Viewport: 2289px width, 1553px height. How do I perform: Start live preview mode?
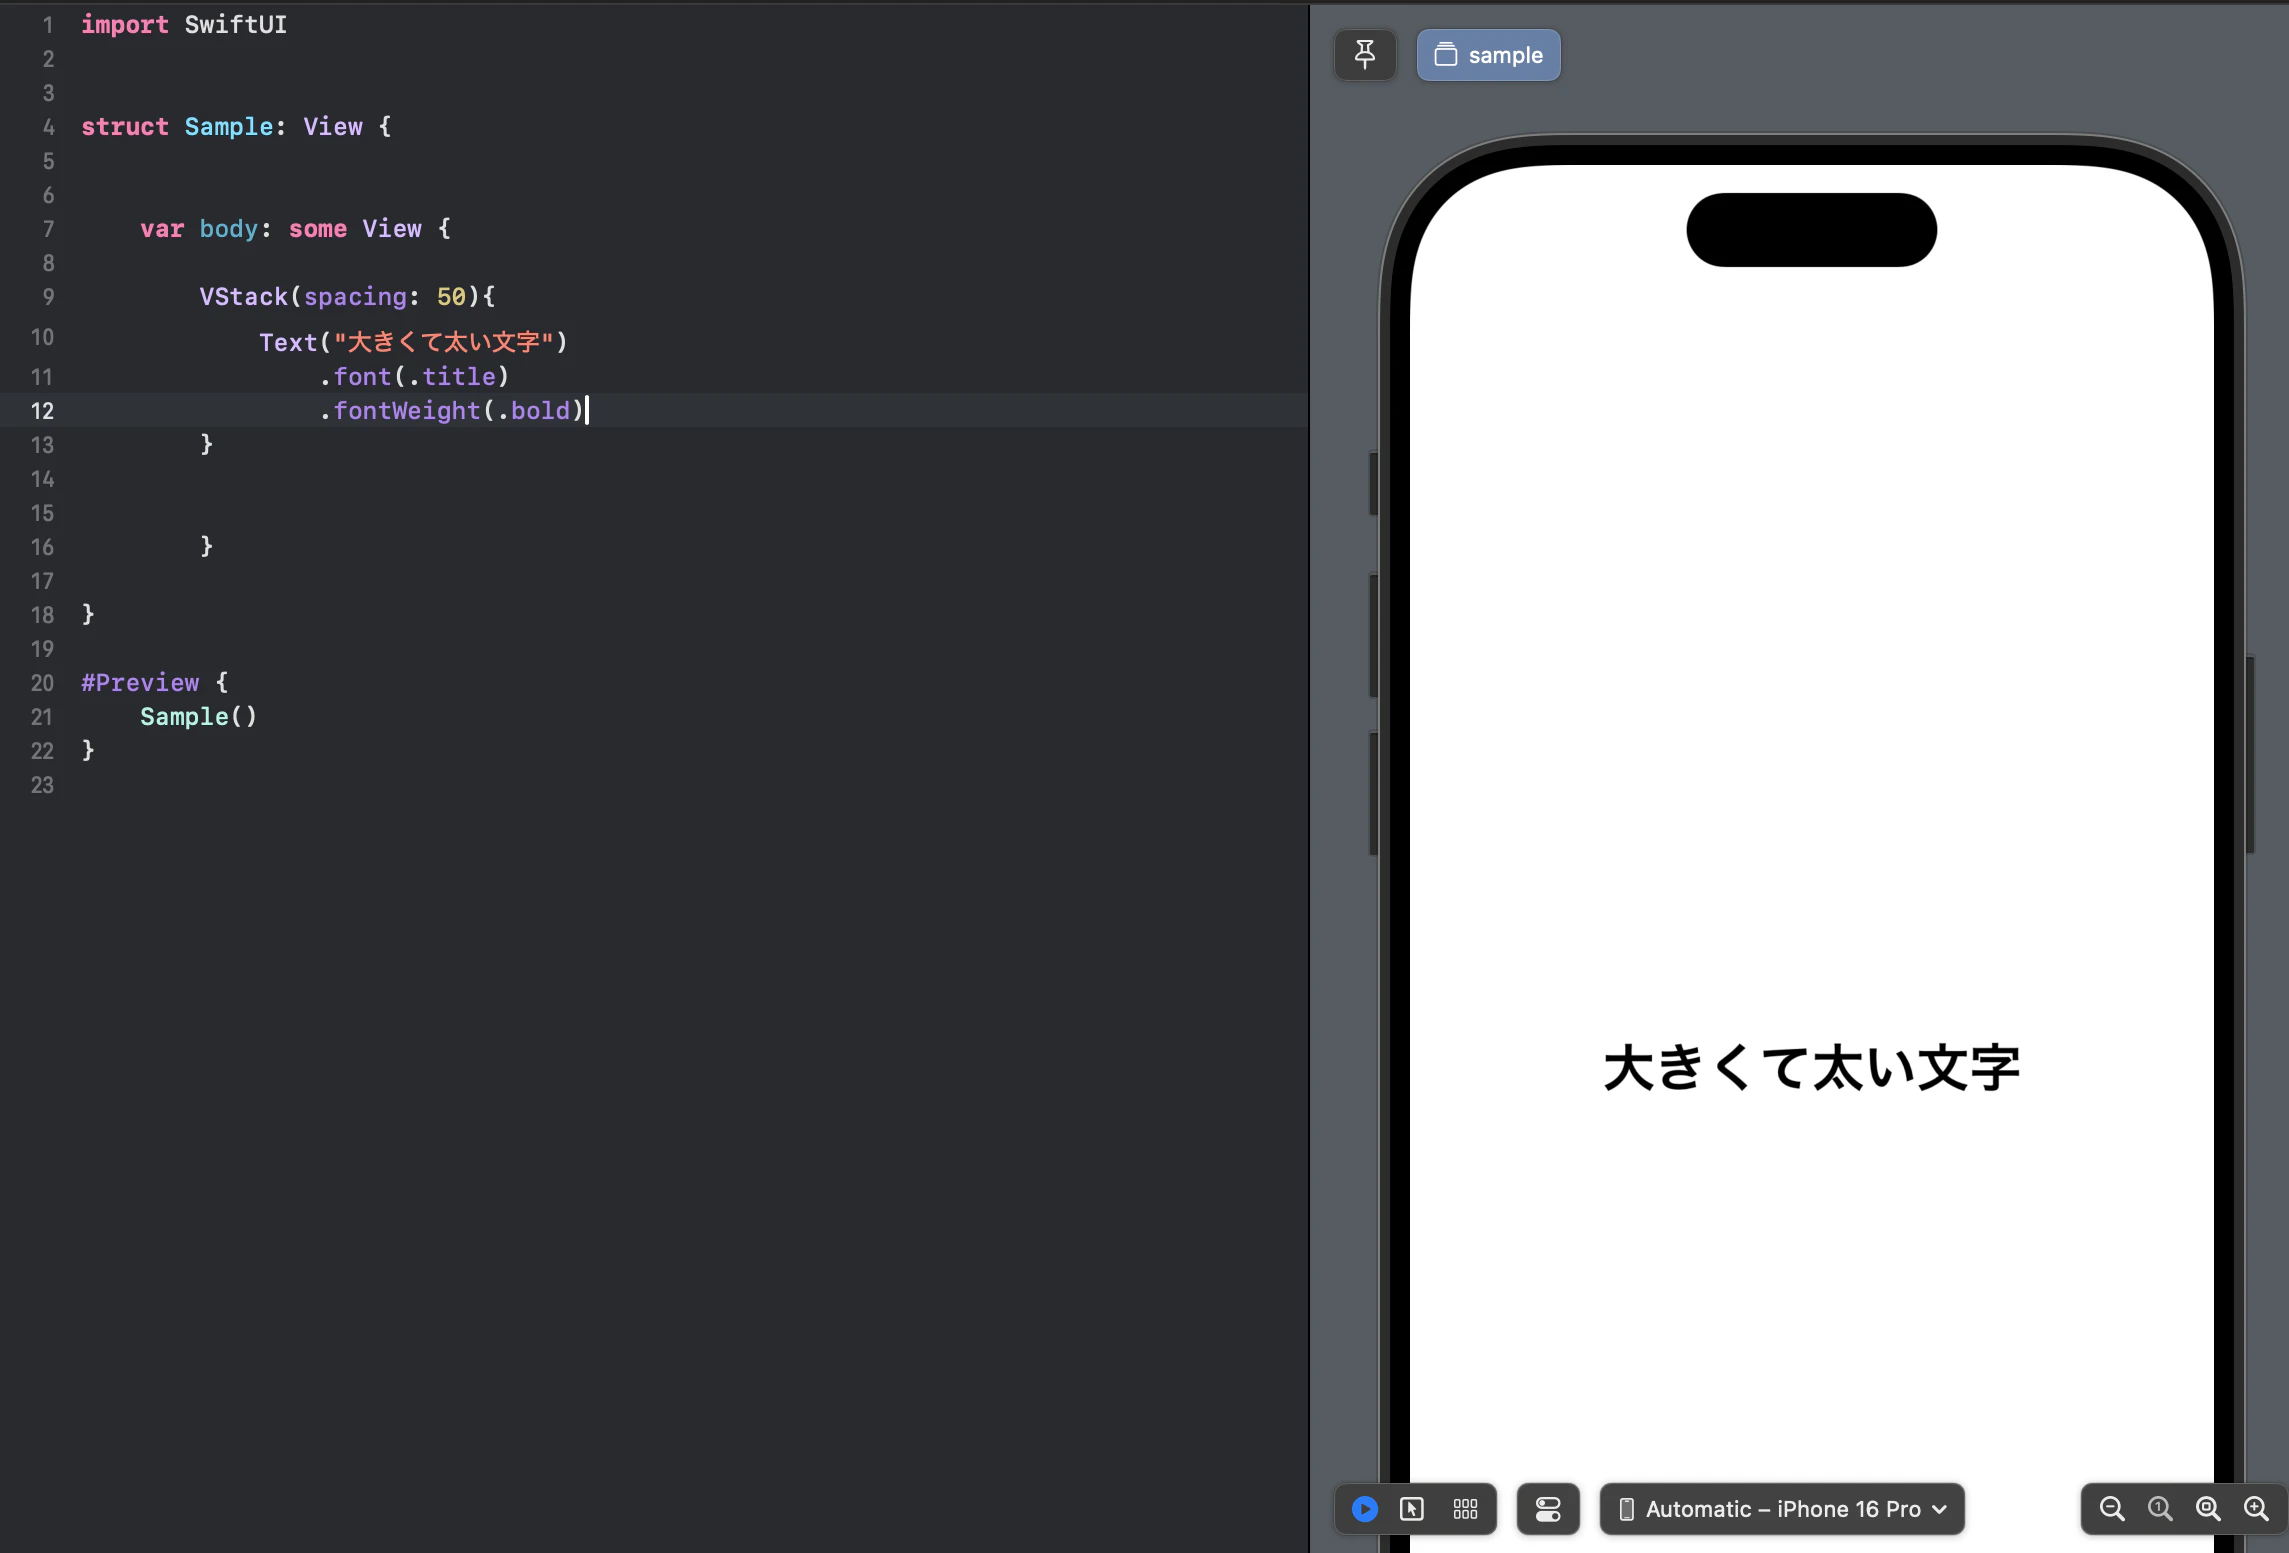[1363, 1509]
